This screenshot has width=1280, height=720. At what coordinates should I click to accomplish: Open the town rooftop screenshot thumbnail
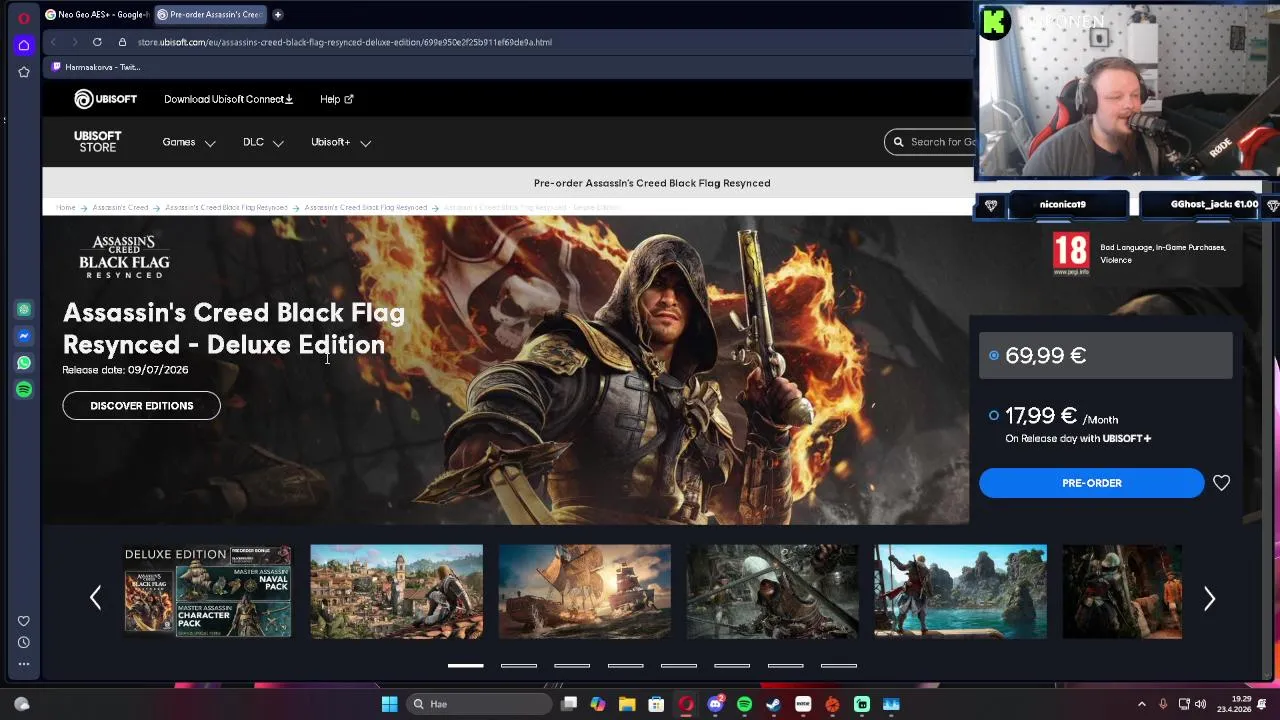[396, 591]
